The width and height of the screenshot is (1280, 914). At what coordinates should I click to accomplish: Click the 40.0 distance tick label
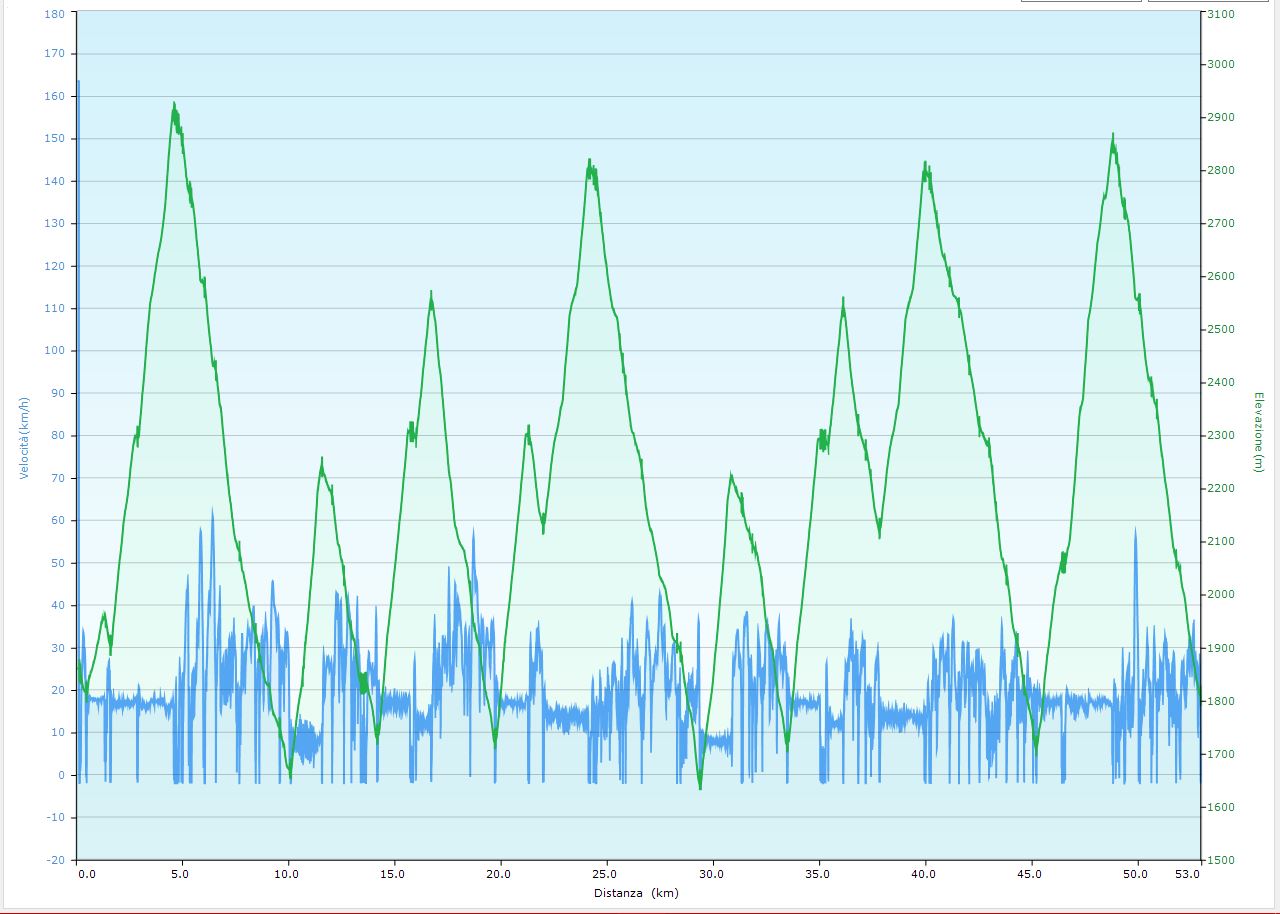point(924,874)
